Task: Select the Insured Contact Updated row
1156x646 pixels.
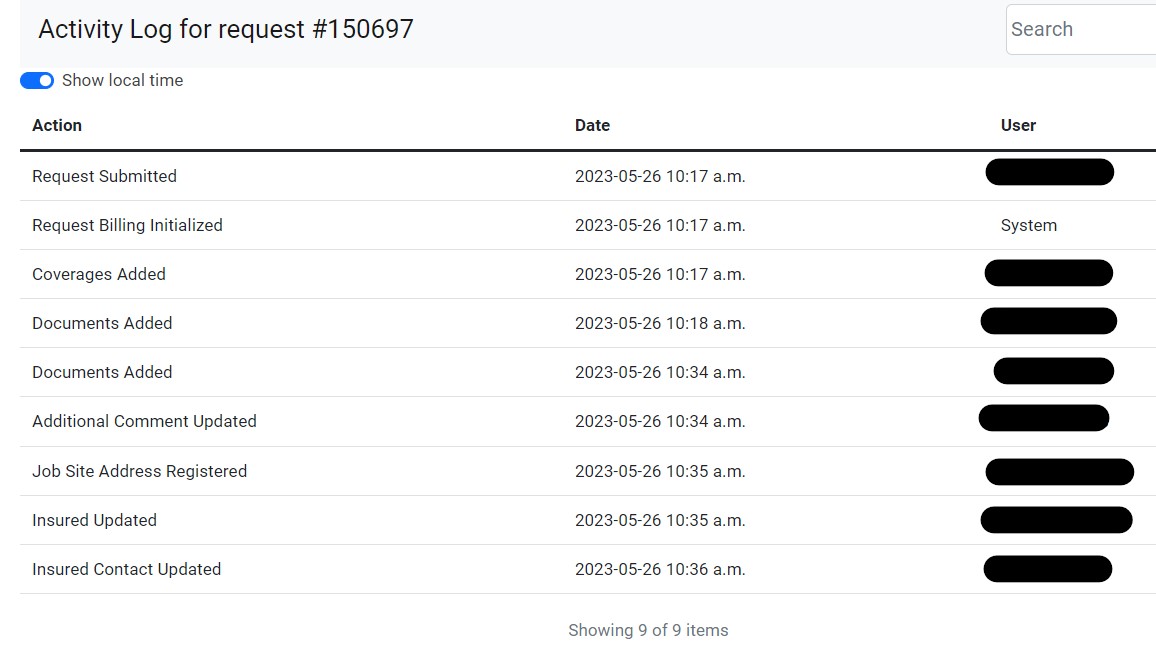Action: coord(588,569)
